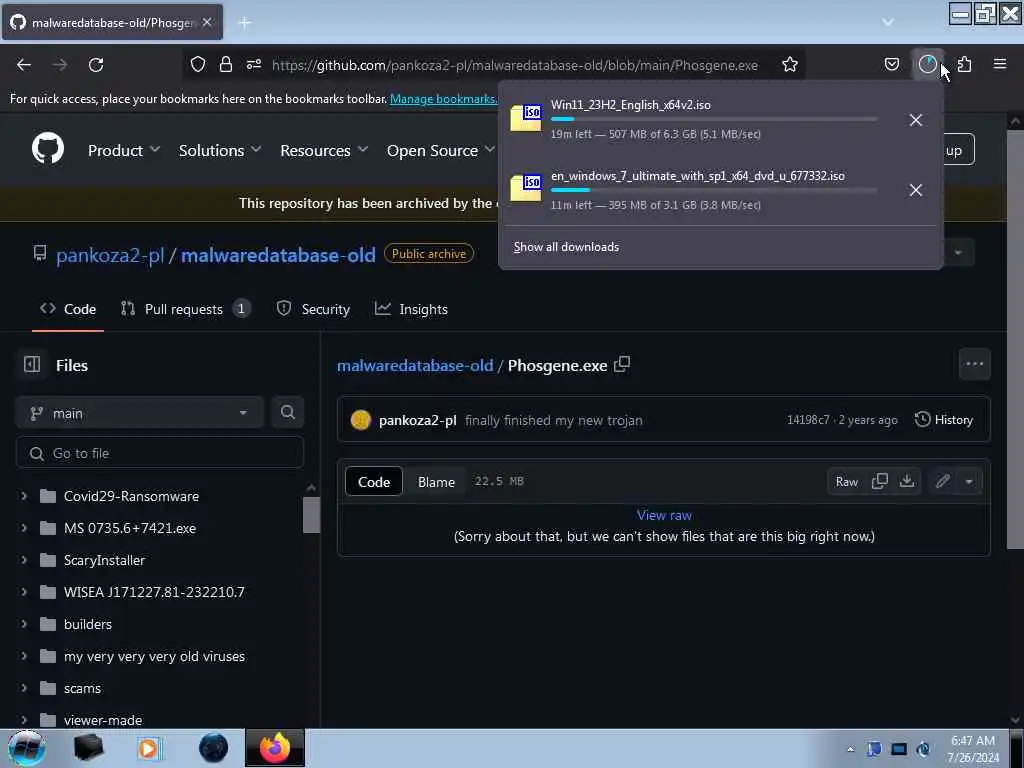Click the edit file pencil icon
The height and width of the screenshot is (768, 1024).
(942, 481)
